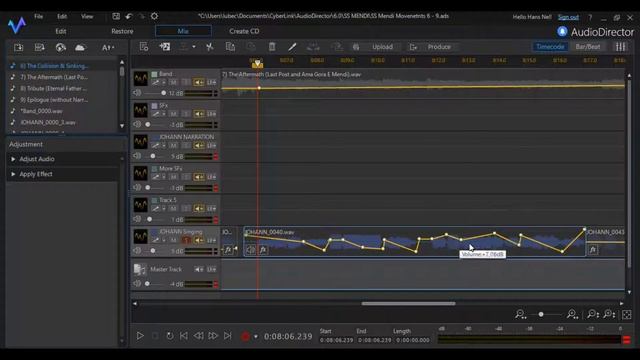Switch to the Edit room tab

coord(61,31)
